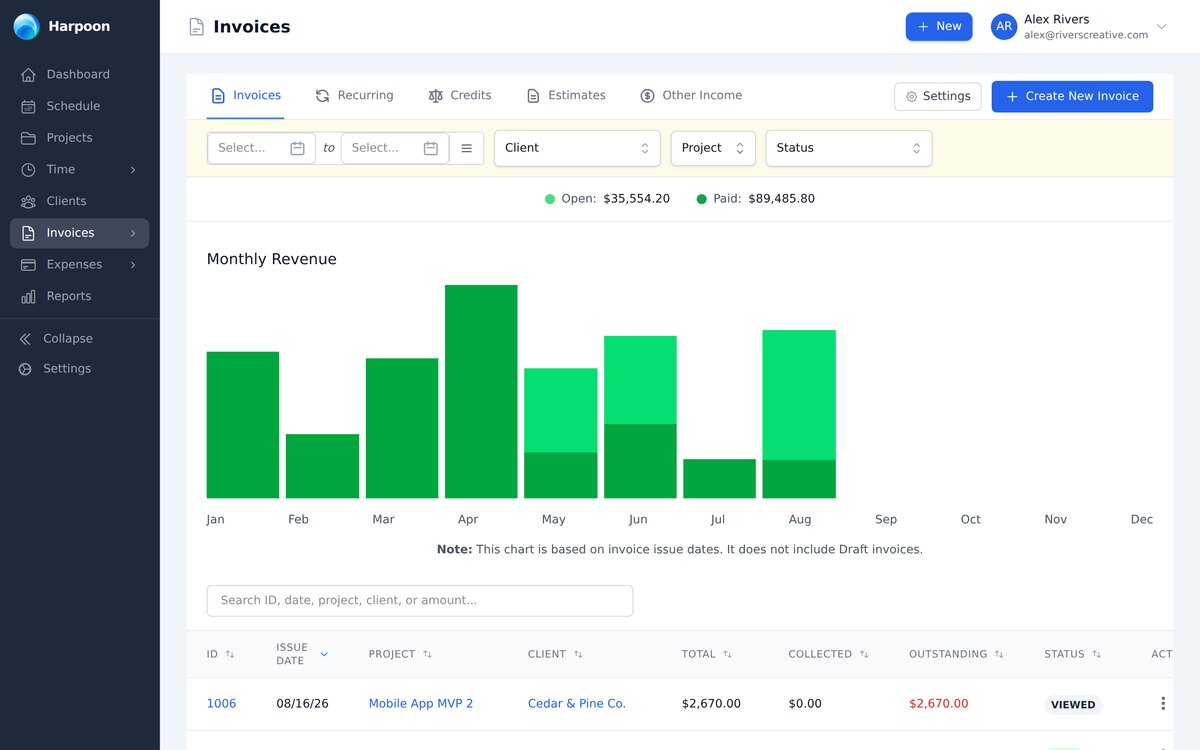Click the 08/16/26 issue date cell
Image resolution: width=1200 pixels, height=750 pixels.
tap(302, 704)
